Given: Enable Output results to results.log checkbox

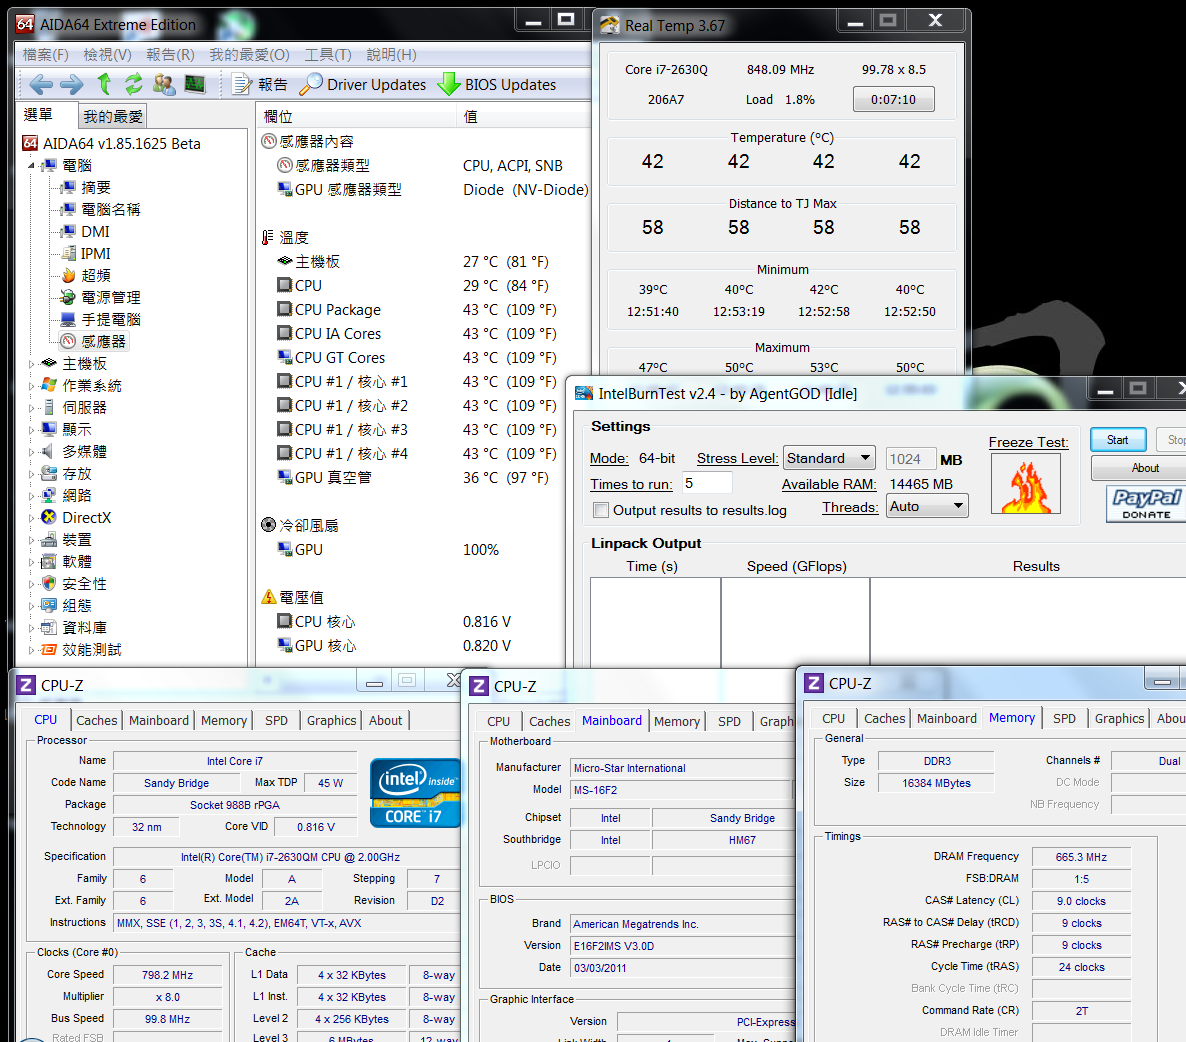Looking at the screenshot, I should (601, 510).
